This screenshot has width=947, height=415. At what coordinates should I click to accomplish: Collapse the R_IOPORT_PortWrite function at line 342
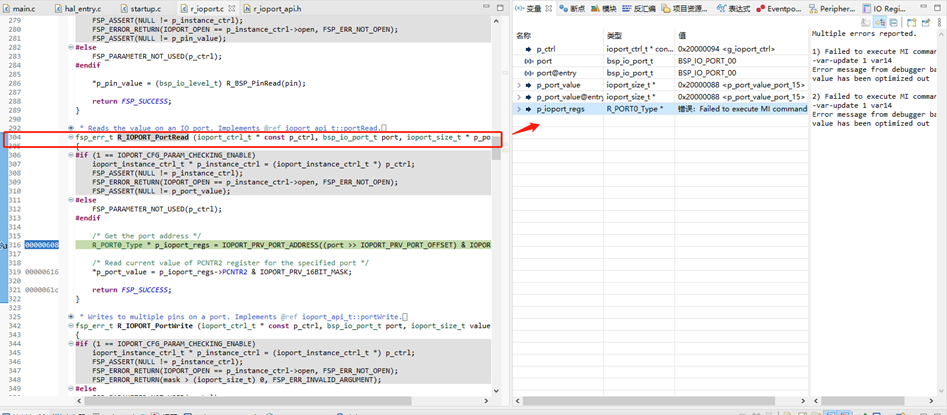tap(71, 326)
